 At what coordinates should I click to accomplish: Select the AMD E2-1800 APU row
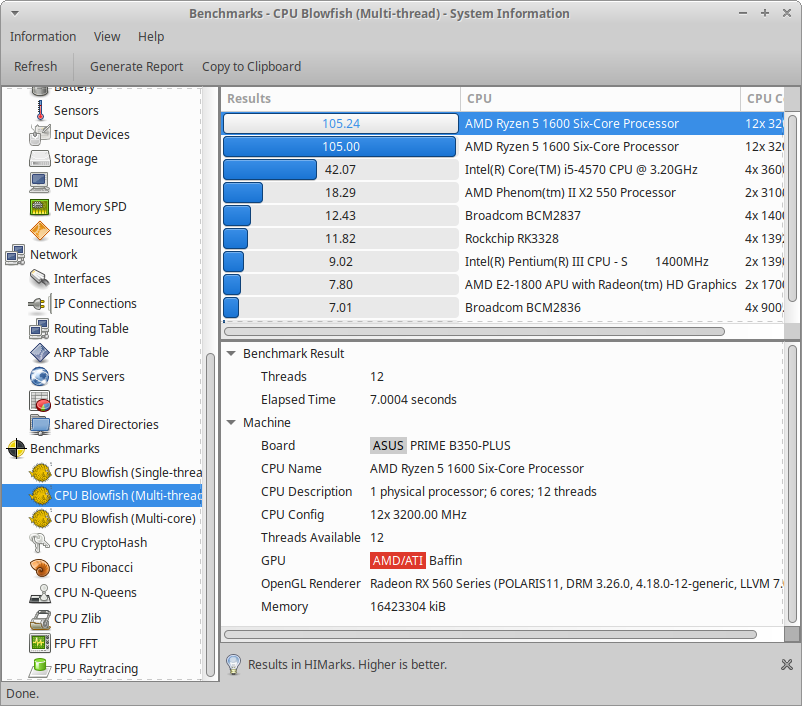coord(503,285)
